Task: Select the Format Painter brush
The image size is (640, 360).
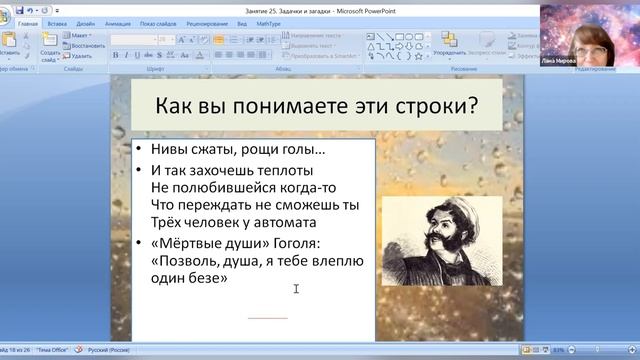Action: pyautogui.click(x=26, y=56)
